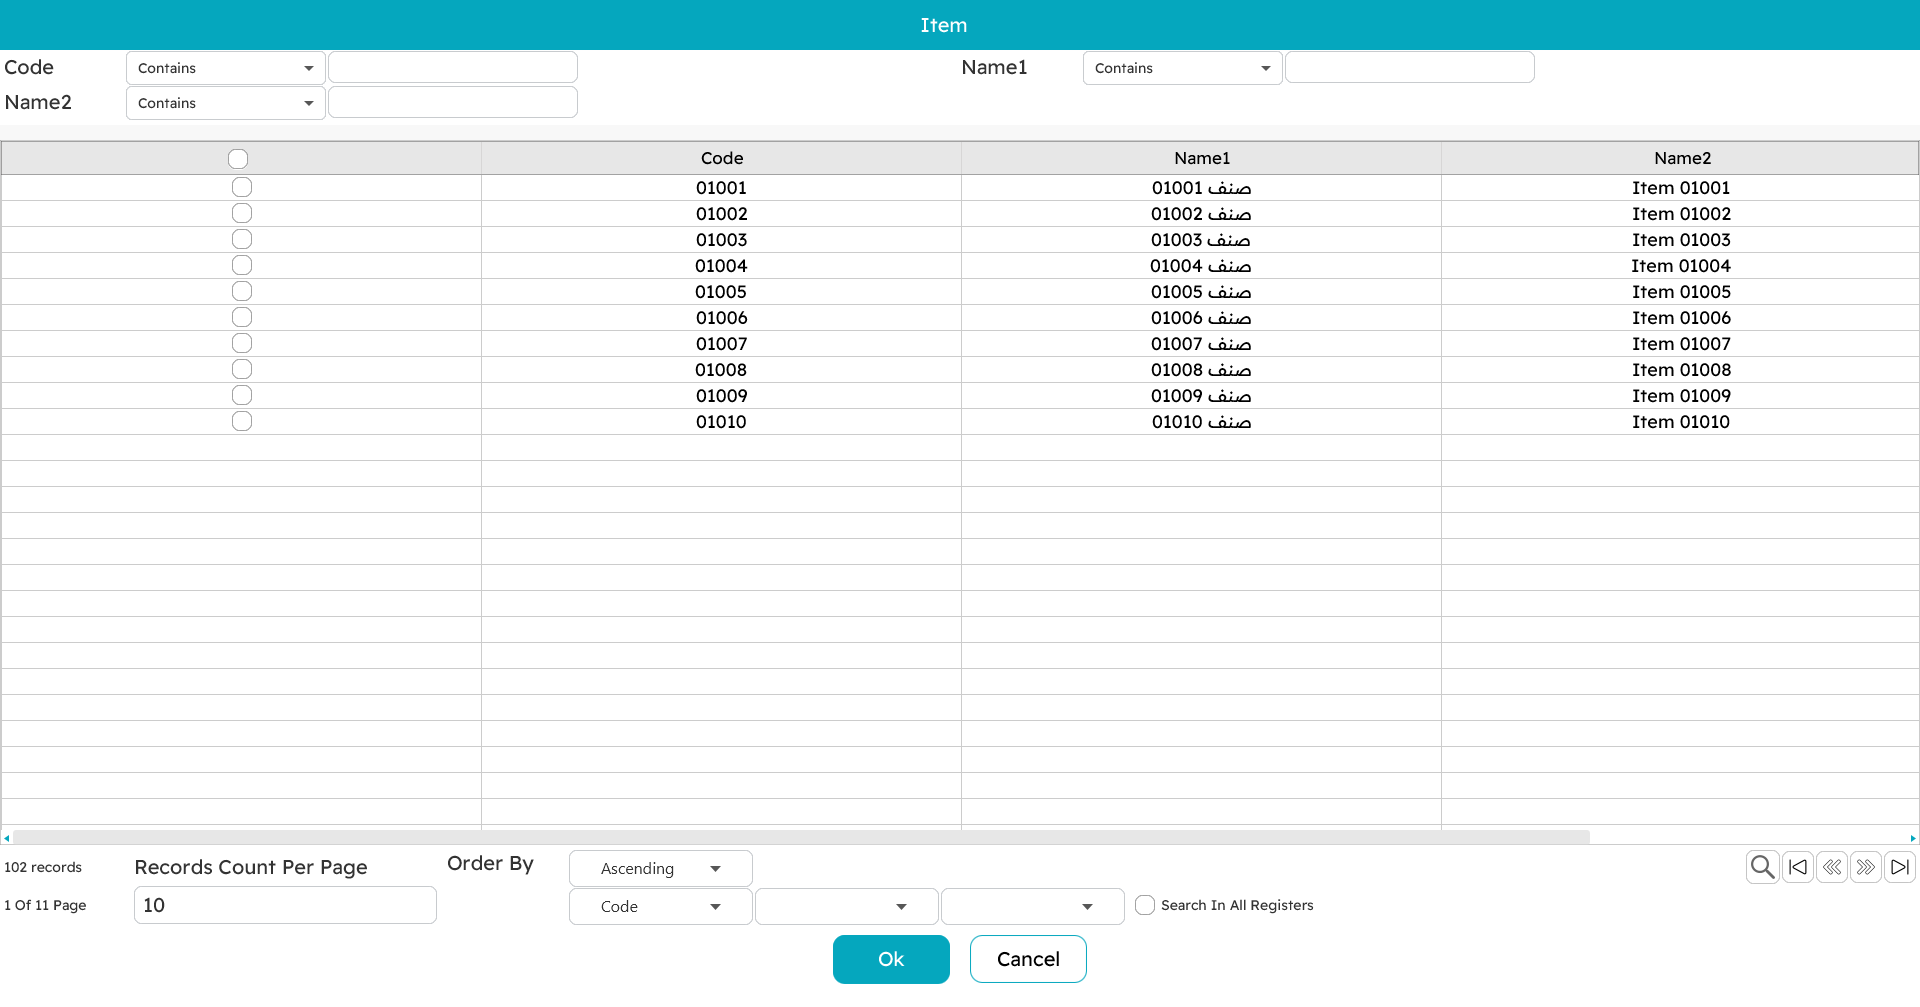Image resolution: width=1920 pixels, height=1007 pixels.
Task: Go to previous page double-arrow icon
Action: (x=1832, y=867)
